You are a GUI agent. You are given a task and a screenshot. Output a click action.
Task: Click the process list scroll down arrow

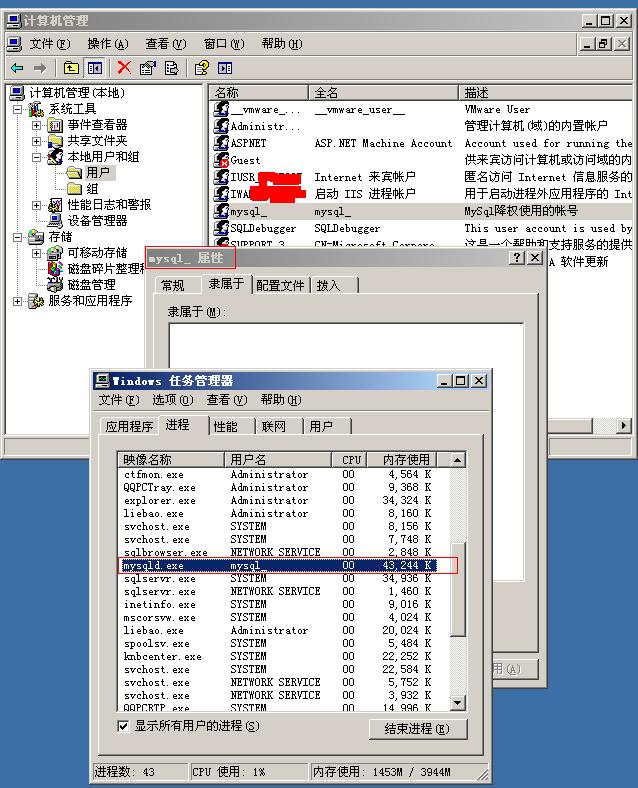(457, 703)
